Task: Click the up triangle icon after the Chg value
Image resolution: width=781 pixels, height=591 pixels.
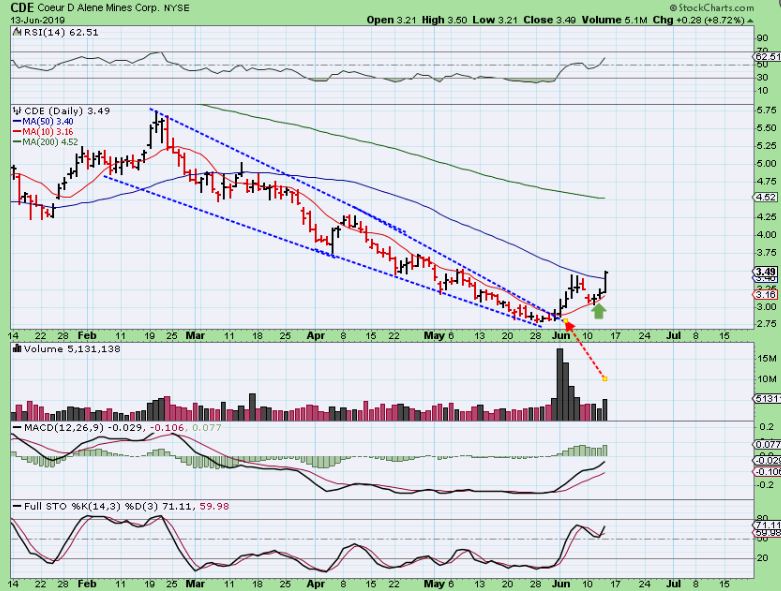Action: [x=751, y=20]
